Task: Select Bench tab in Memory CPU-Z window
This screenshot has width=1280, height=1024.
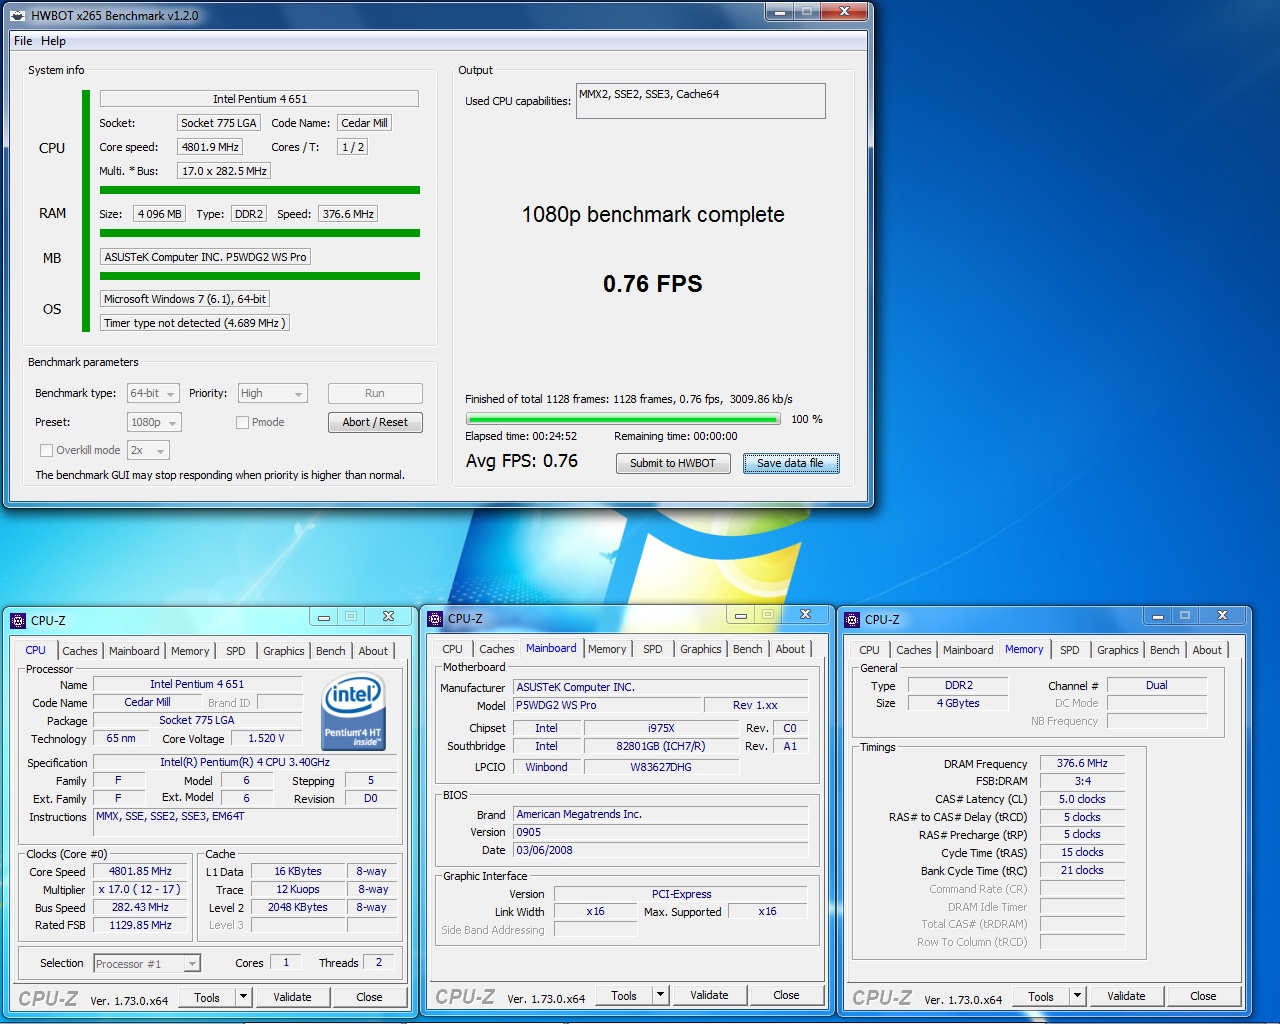Action: point(1165,650)
